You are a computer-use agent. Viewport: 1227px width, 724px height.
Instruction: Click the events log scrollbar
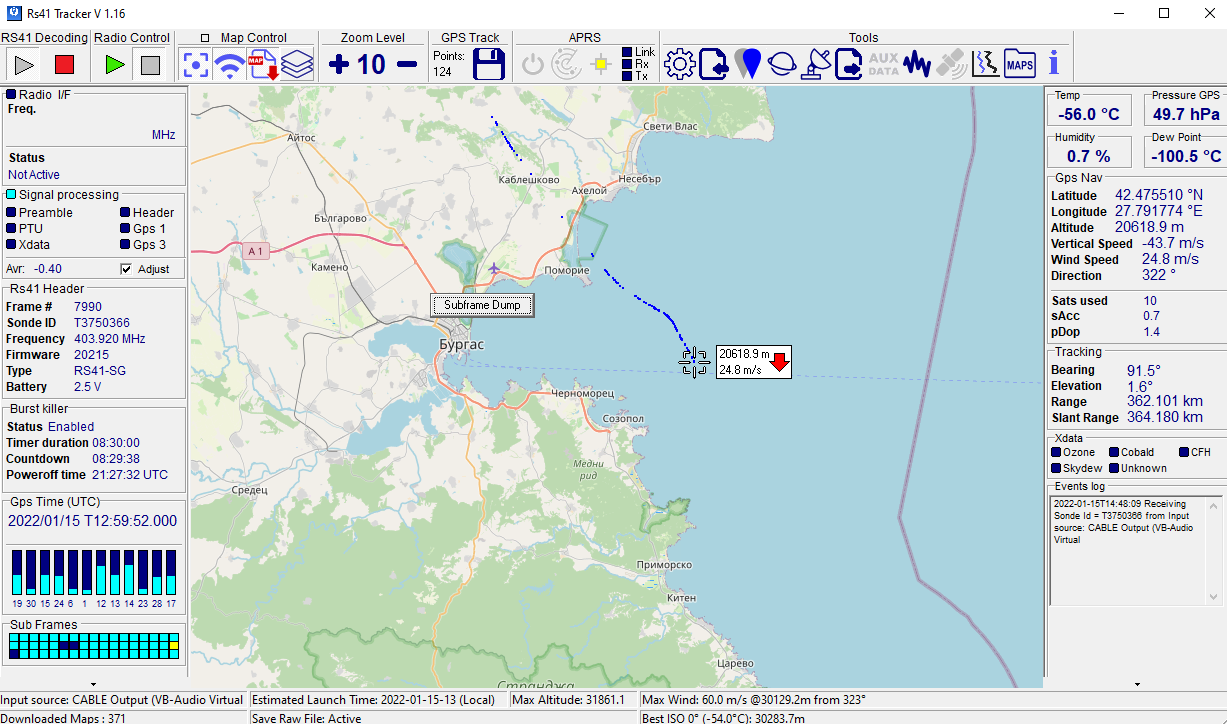(1214, 550)
